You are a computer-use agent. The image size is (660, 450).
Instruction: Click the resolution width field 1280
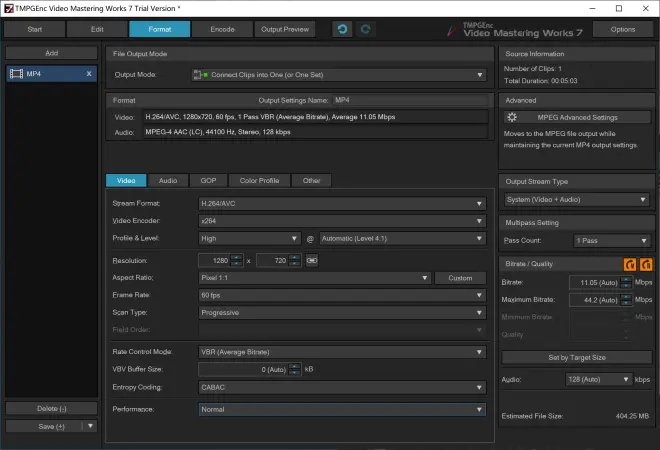pyautogui.click(x=214, y=261)
